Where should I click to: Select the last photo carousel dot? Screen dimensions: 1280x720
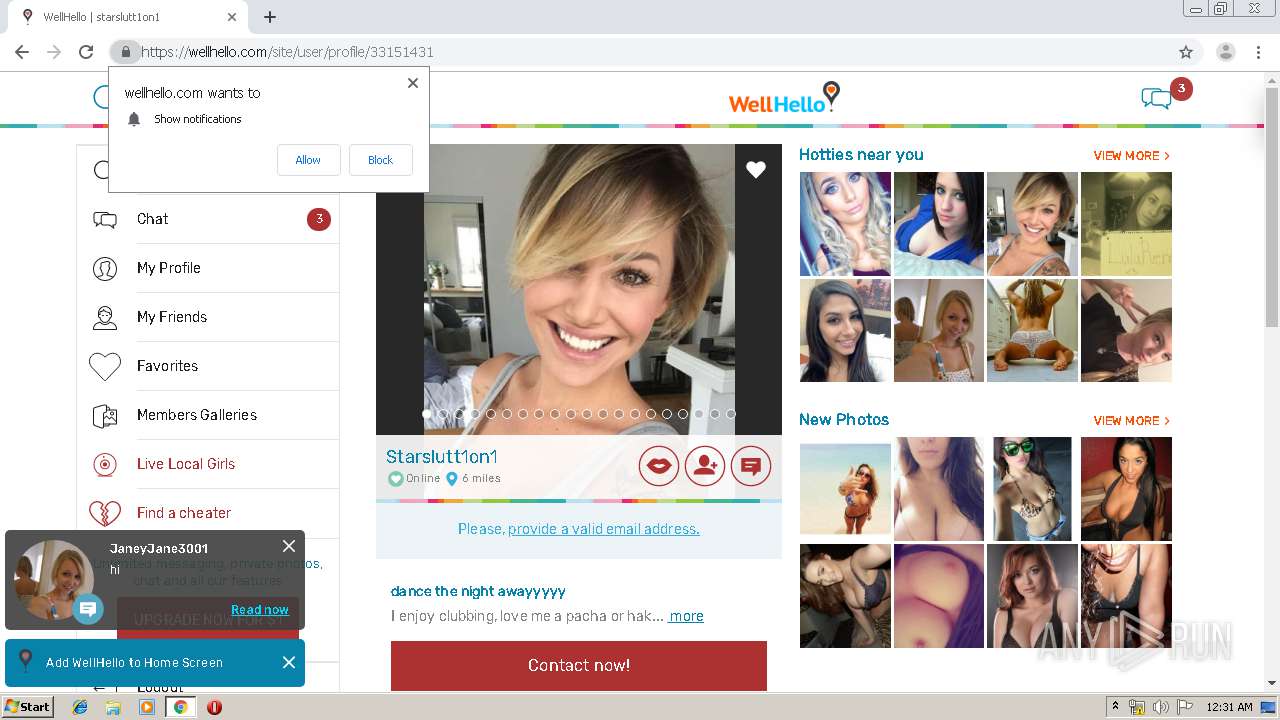(x=731, y=414)
